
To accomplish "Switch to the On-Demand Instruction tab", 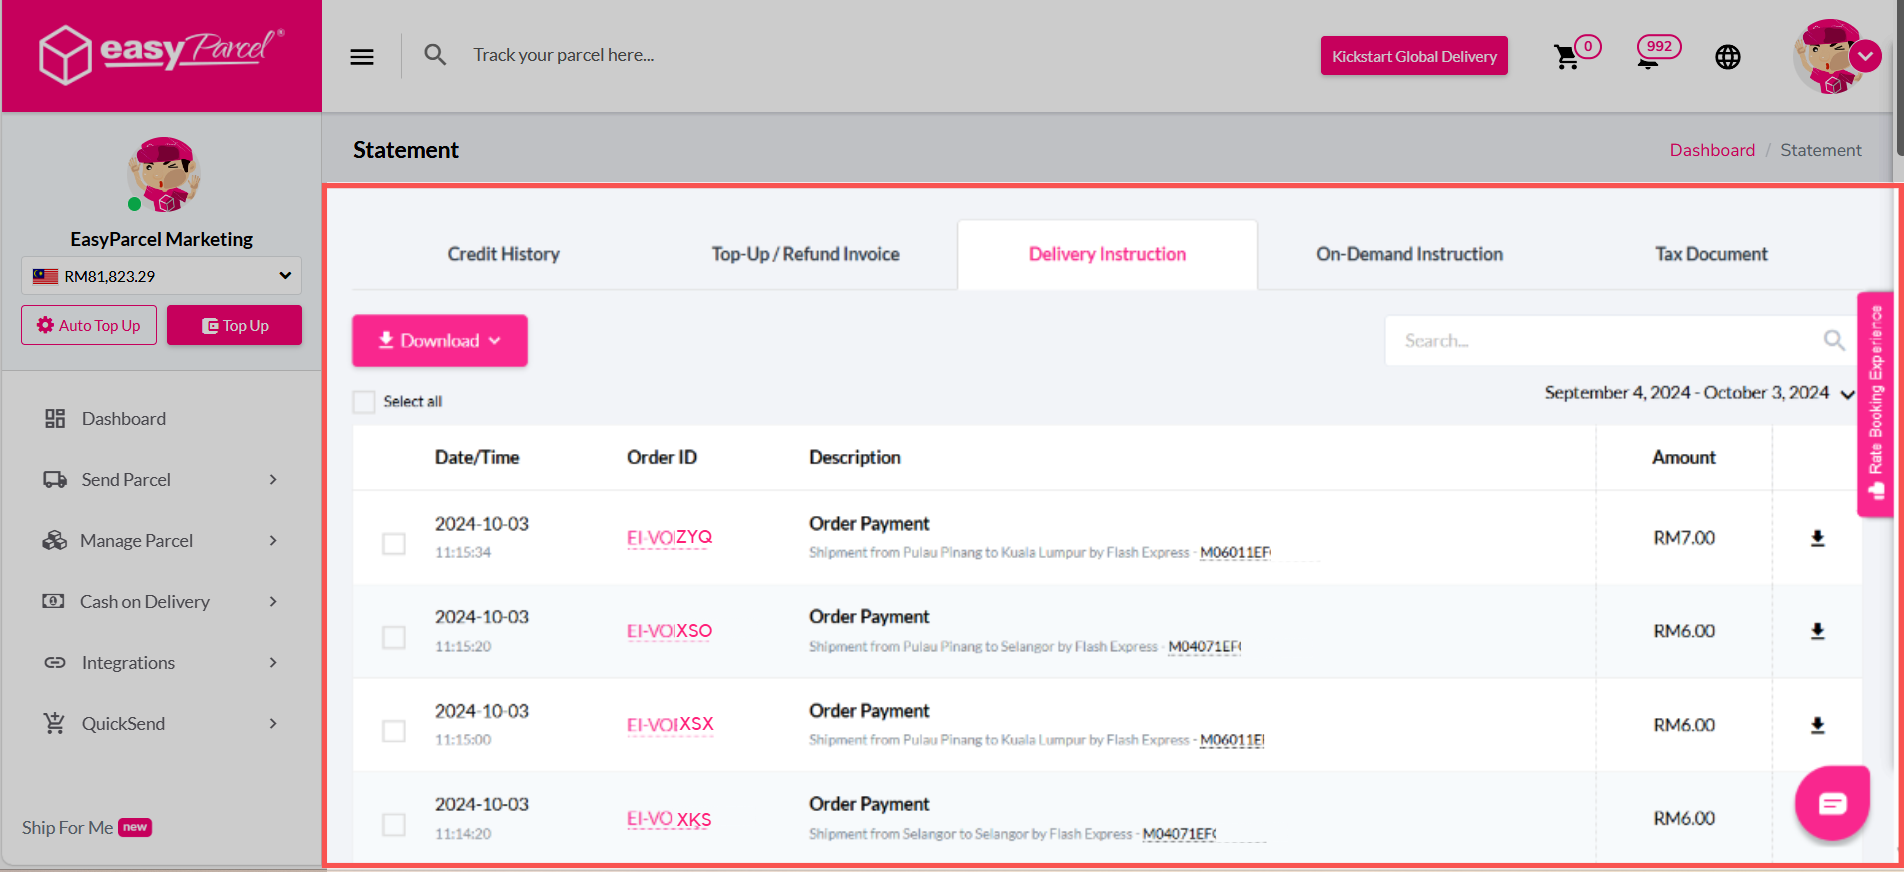I will coord(1410,254).
